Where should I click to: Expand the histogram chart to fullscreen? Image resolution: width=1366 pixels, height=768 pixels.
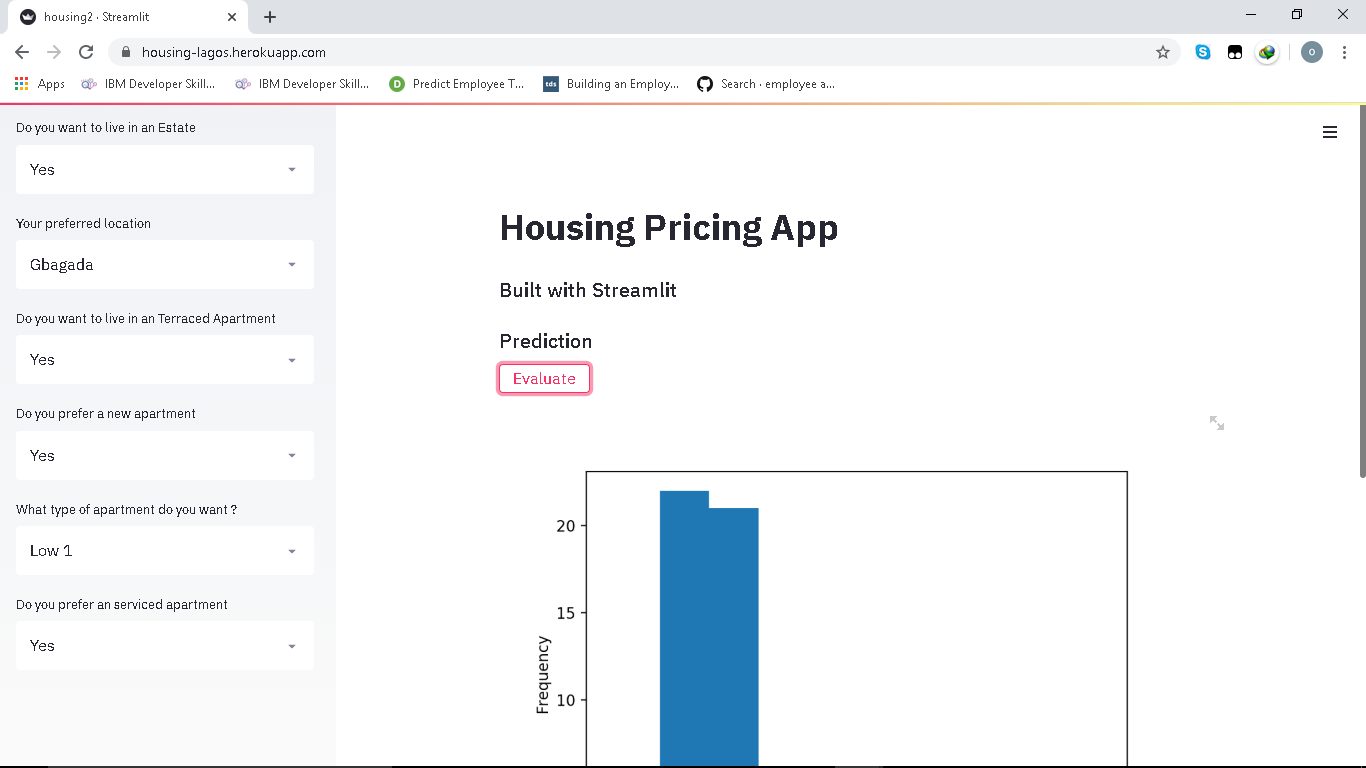click(1217, 423)
